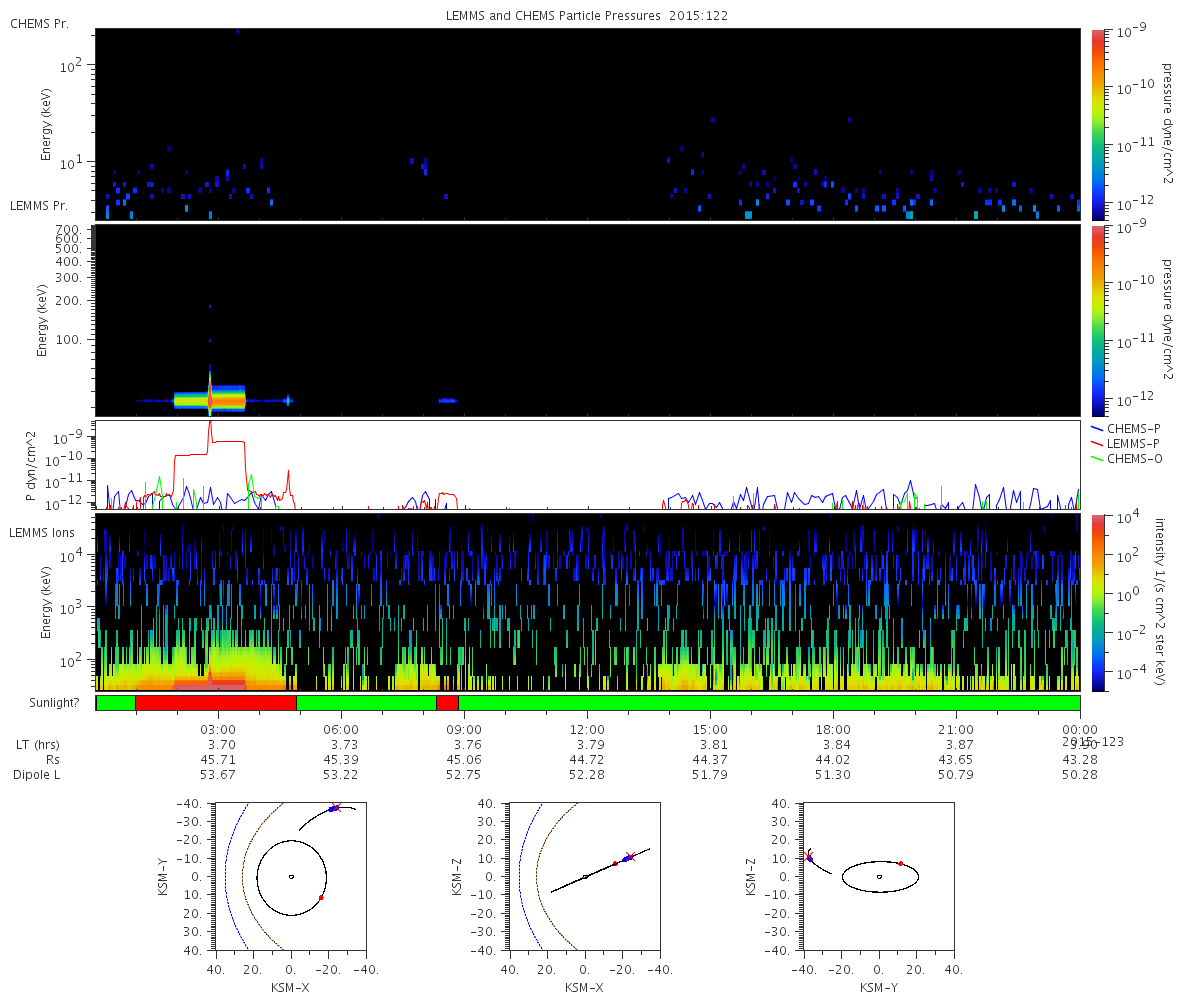The image size is (1200, 1000).
Task: Click the first long red segment in Sunlight bar
Action: point(216,703)
